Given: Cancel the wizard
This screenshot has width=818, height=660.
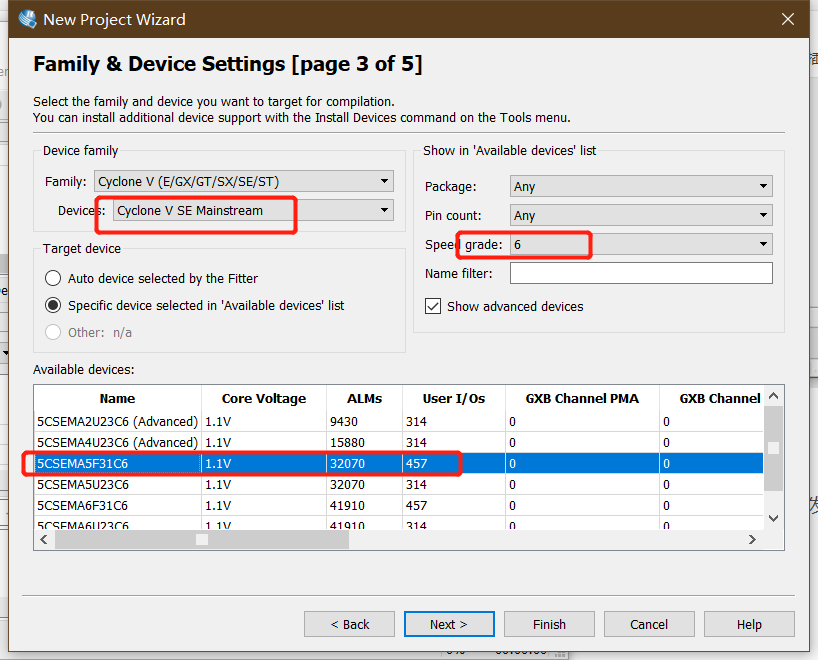Looking at the screenshot, I should point(649,624).
